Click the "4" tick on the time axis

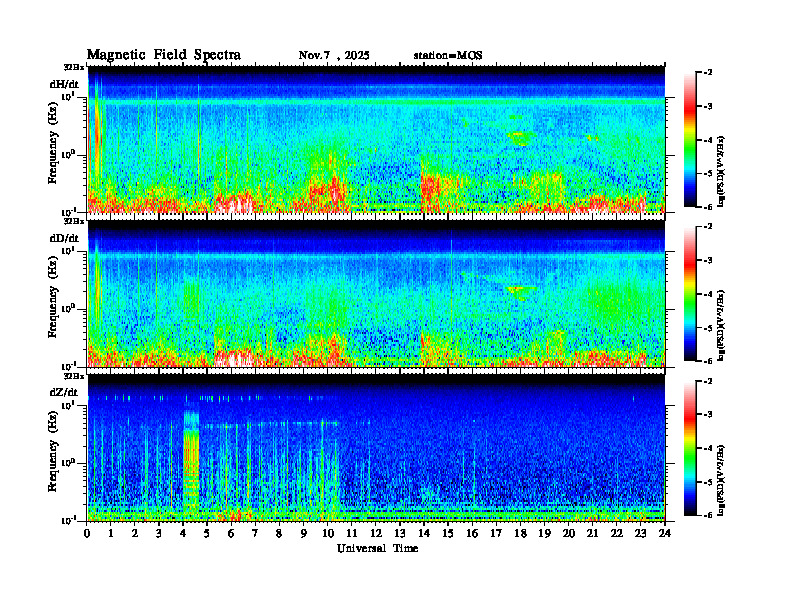[183, 533]
